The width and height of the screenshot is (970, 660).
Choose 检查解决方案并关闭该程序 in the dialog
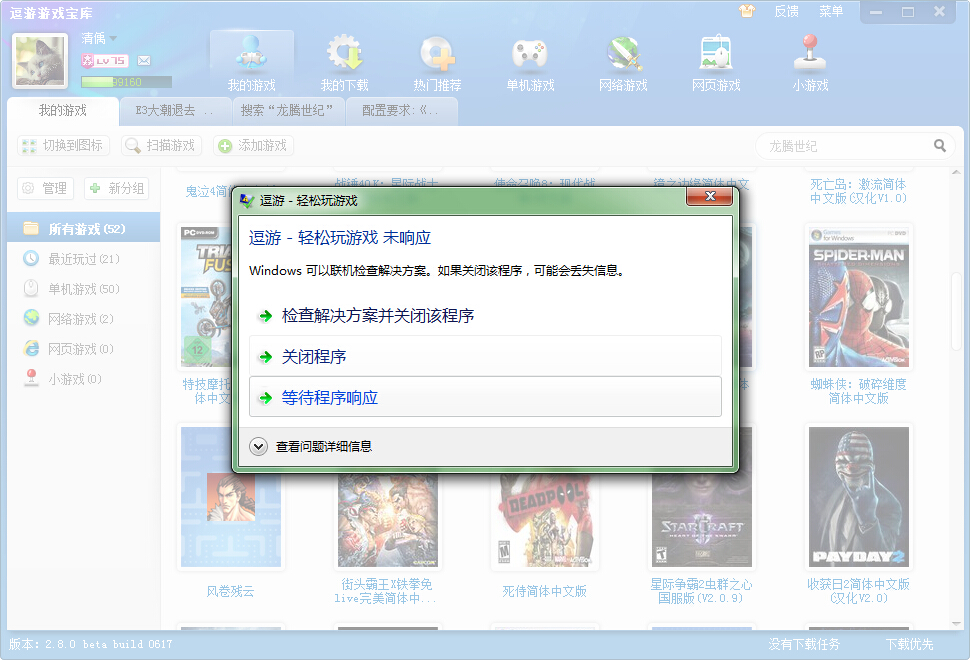click(x=485, y=315)
